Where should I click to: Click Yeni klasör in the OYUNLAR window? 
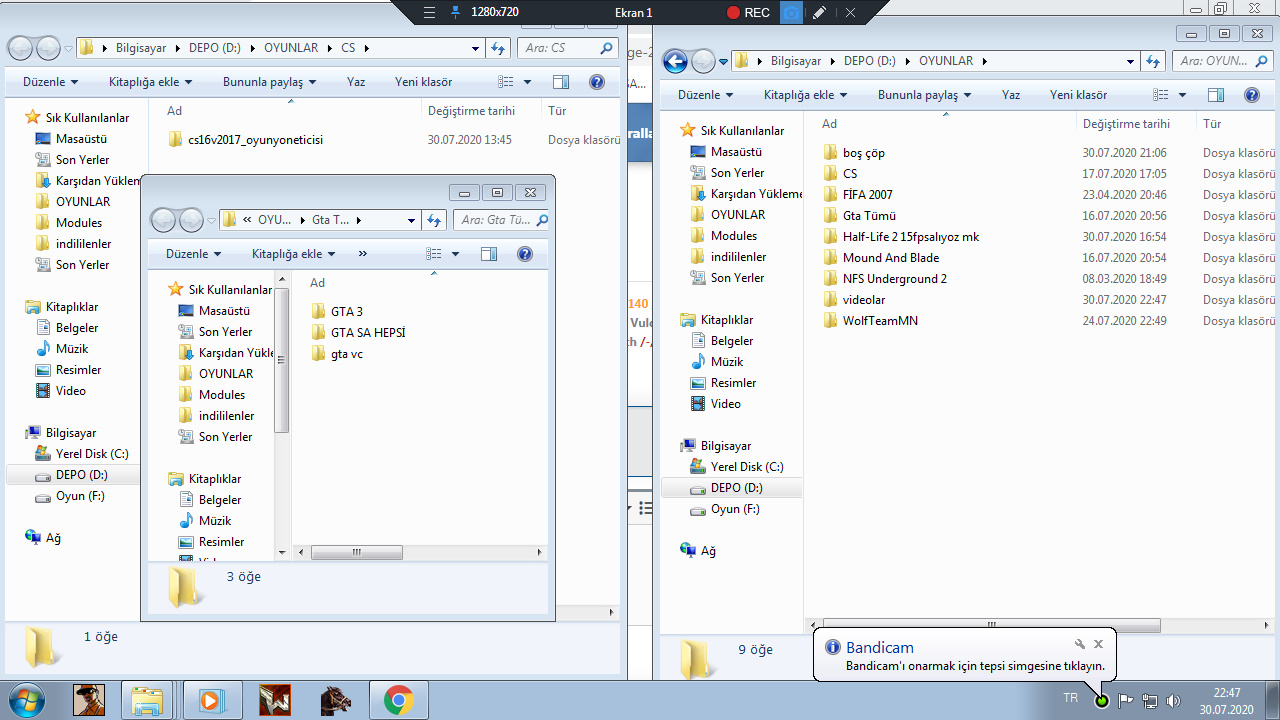coord(1078,95)
